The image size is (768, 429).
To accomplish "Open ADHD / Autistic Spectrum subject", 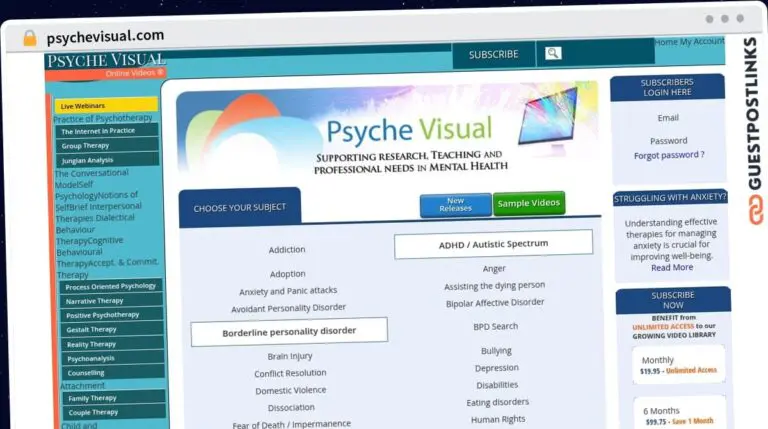I will pos(493,243).
